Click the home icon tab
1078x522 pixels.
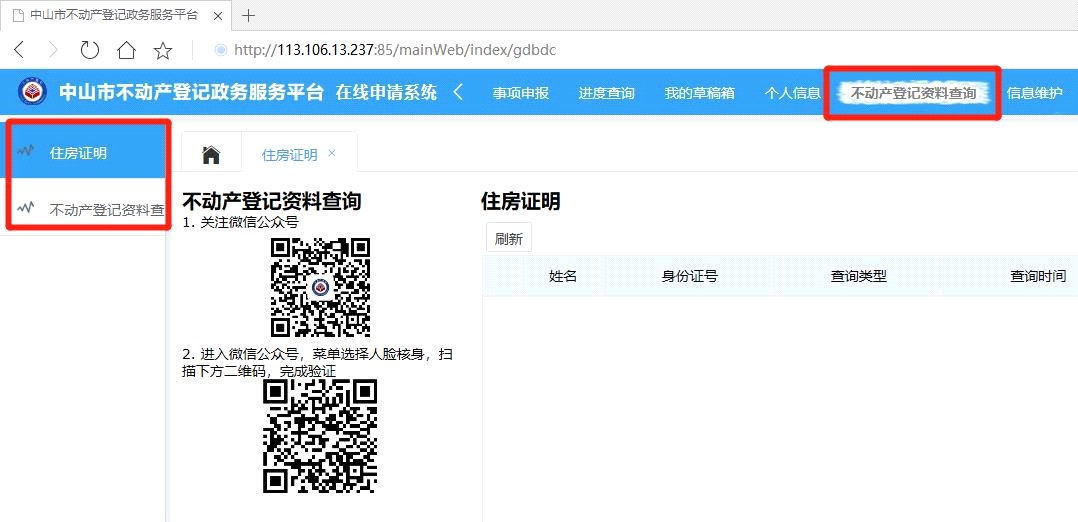click(211, 154)
